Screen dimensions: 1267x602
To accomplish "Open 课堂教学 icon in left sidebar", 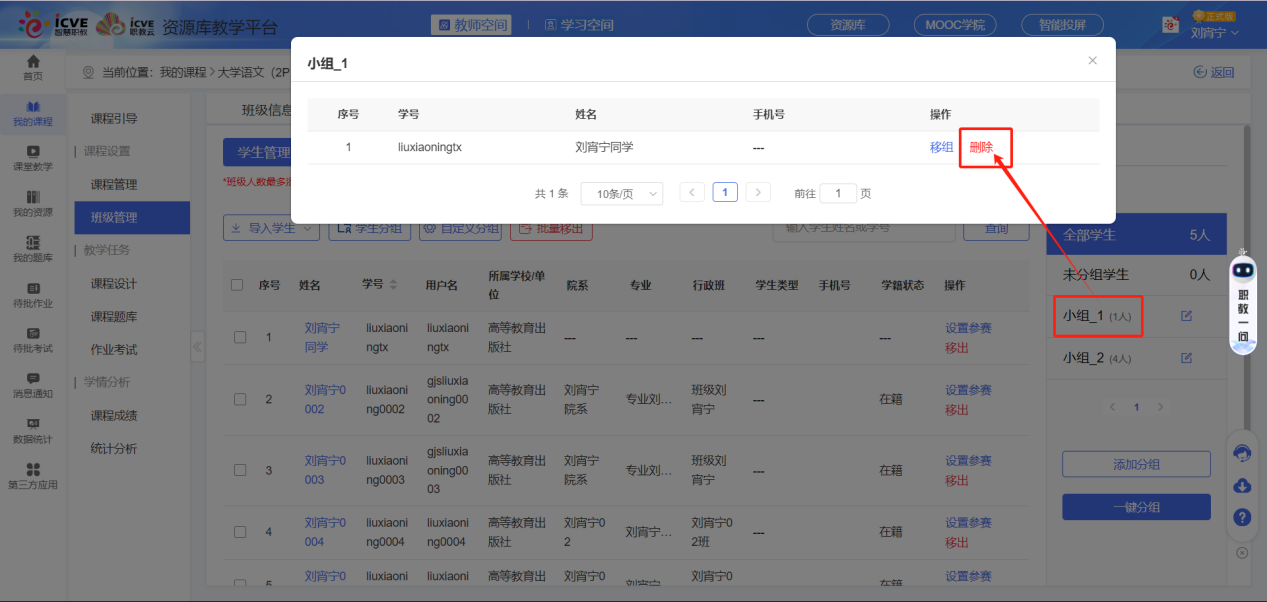I will coord(33,157).
